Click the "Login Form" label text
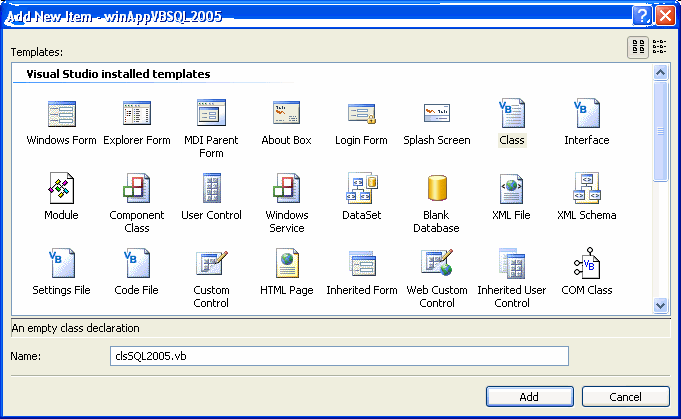This screenshot has height=419, width=681. pyautogui.click(x=361, y=140)
